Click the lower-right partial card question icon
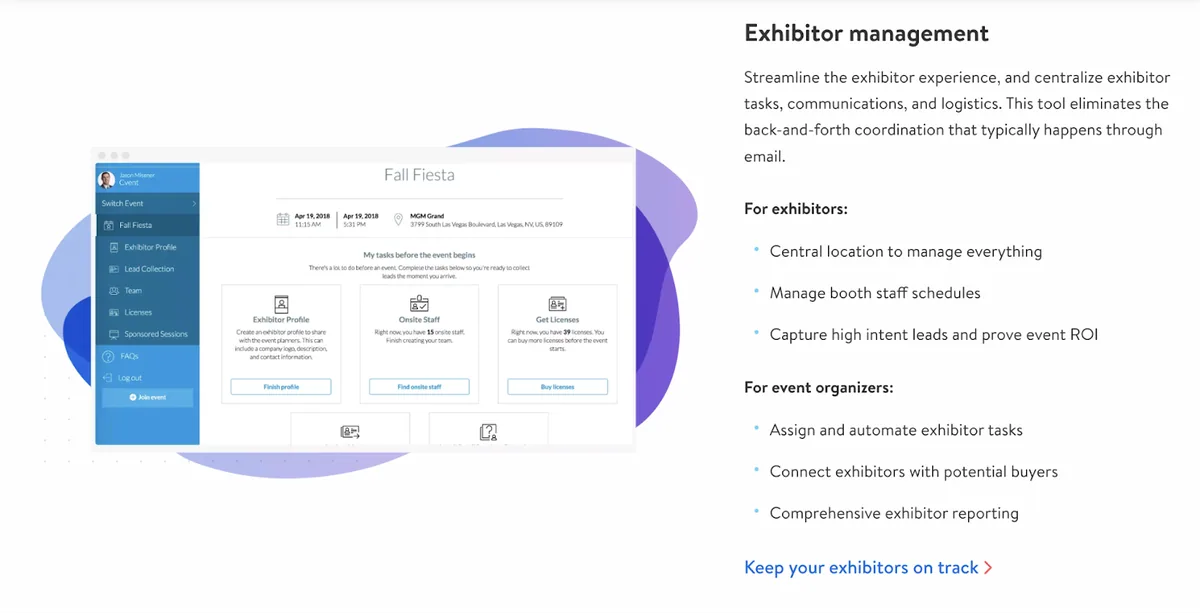The image size is (1200, 613). 488,432
